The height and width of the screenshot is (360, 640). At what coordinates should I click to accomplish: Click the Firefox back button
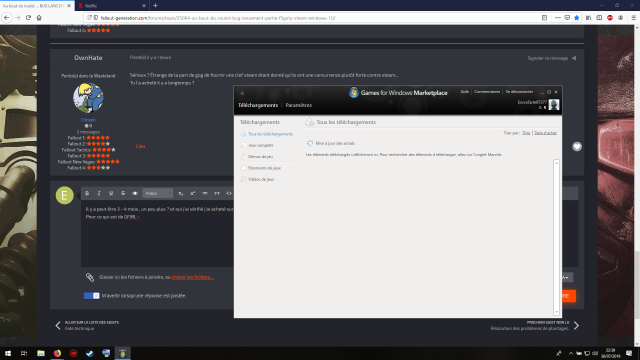(x=7, y=18)
